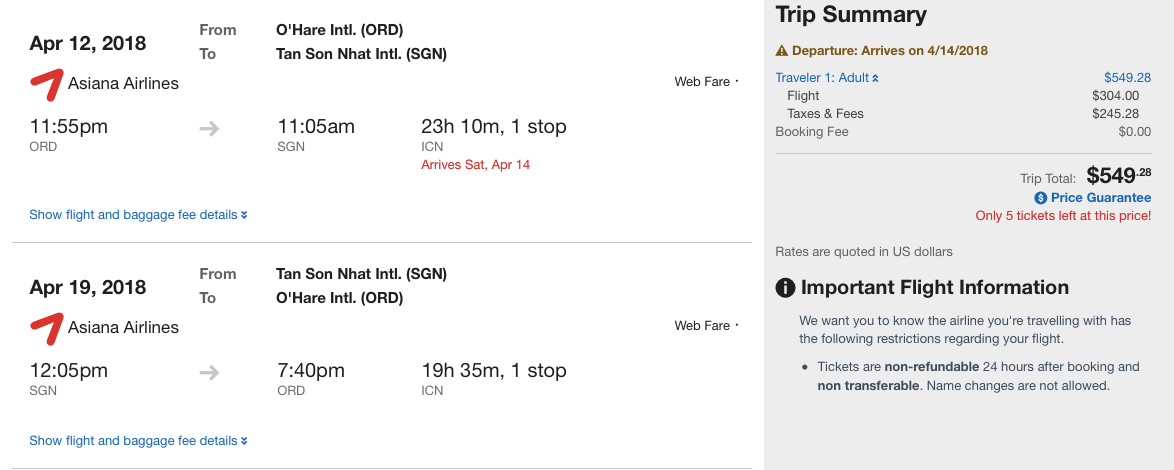Click the Only 5 tickets left warning

tap(1063, 216)
